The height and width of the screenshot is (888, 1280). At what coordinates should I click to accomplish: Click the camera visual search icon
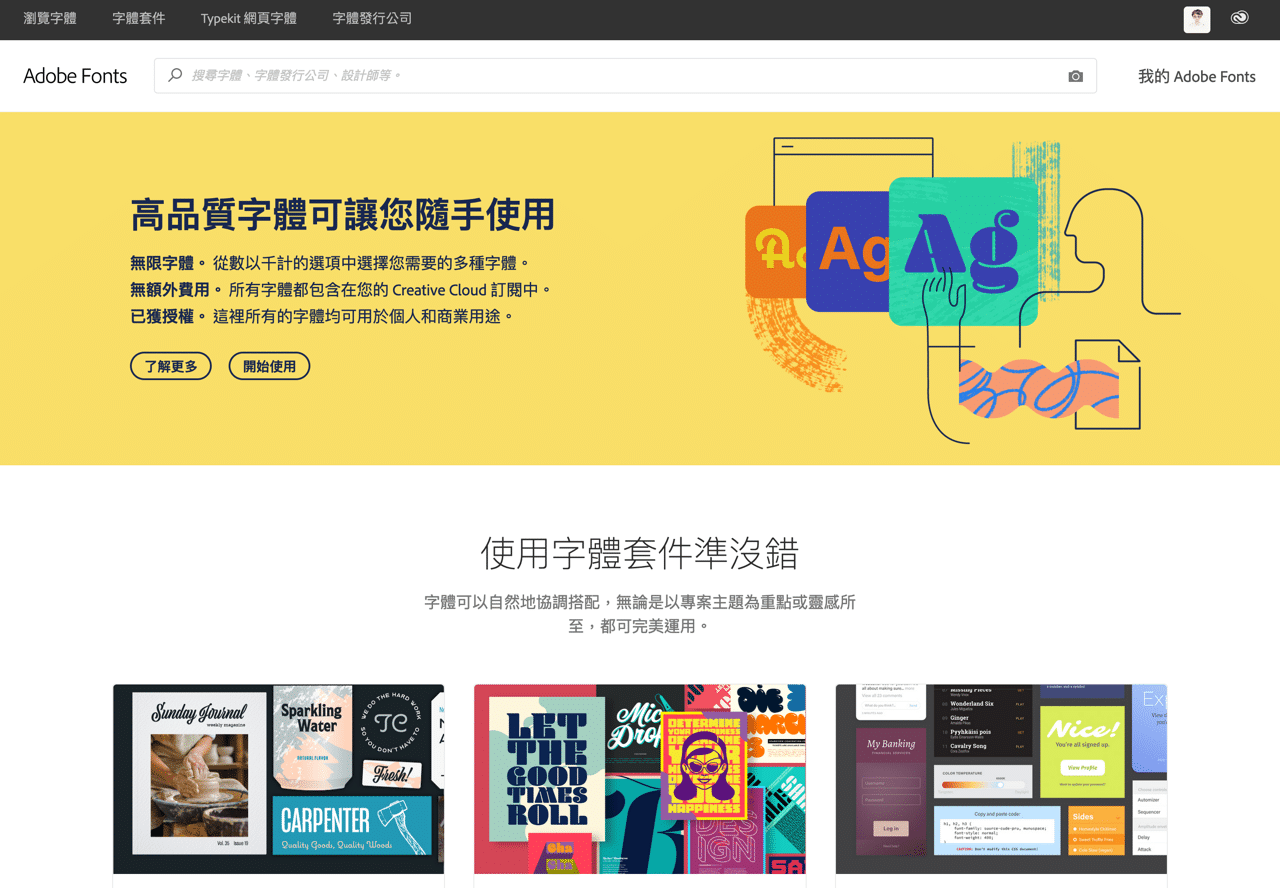tap(1076, 76)
